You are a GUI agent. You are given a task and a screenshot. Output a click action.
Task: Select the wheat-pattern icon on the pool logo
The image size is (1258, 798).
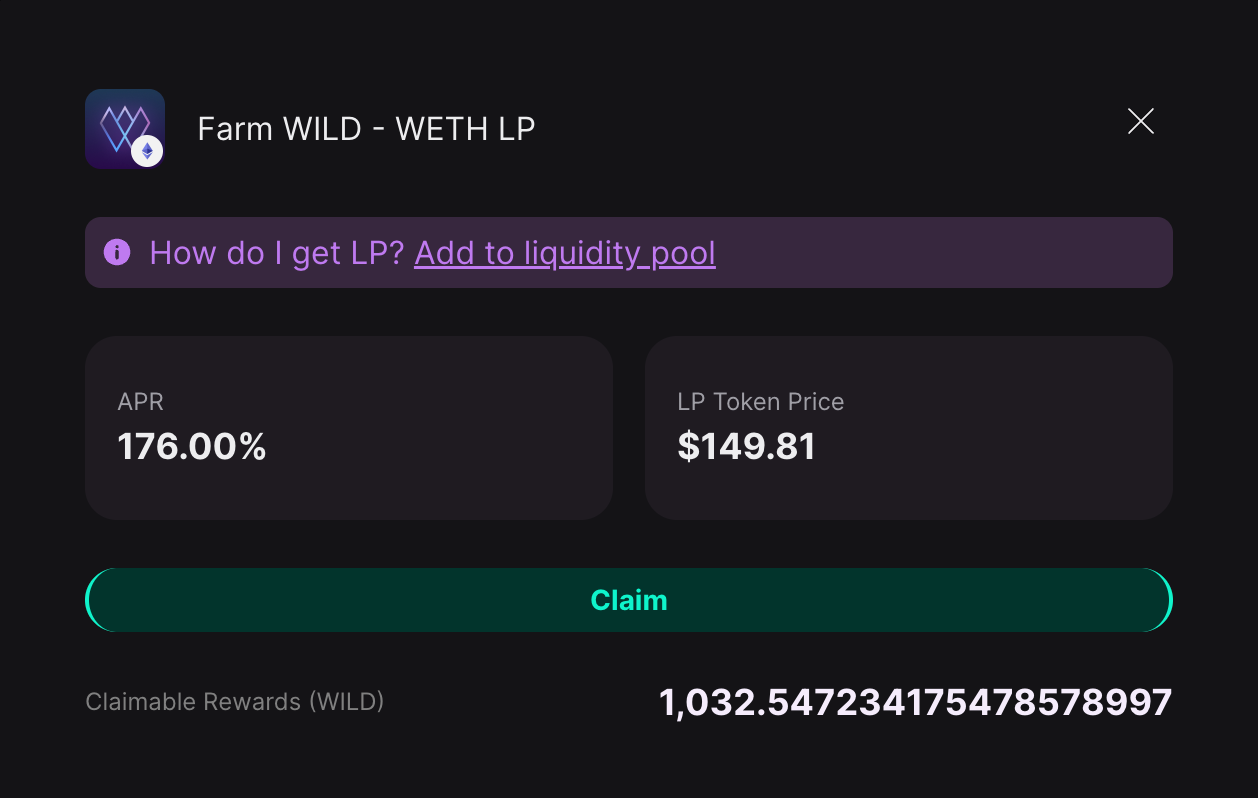[x=122, y=124]
